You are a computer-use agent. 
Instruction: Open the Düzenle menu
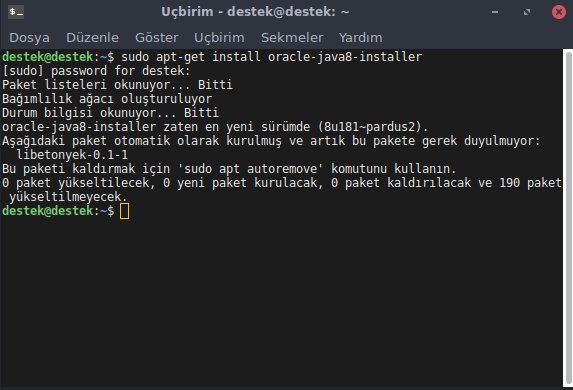pos(92,38)
